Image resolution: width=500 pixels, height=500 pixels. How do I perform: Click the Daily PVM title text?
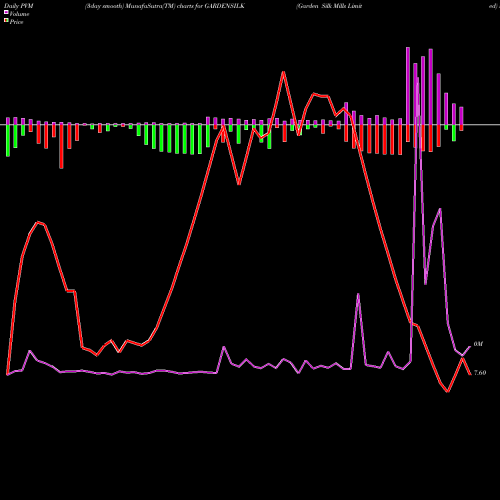click(19, 6)
